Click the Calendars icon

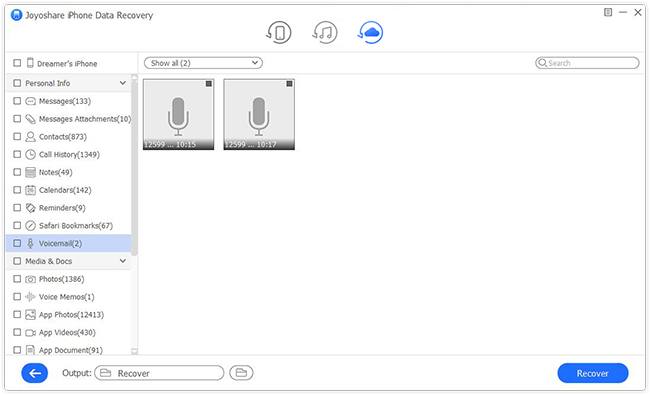(x=31, y=190)
